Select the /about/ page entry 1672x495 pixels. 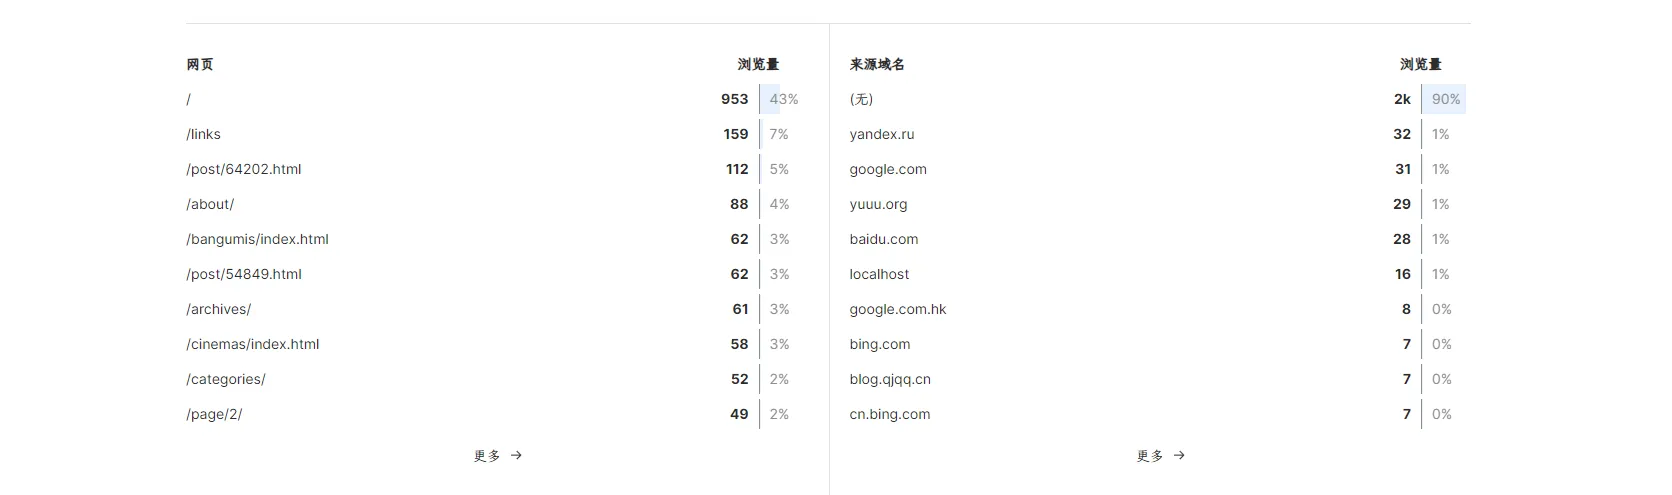210,204
